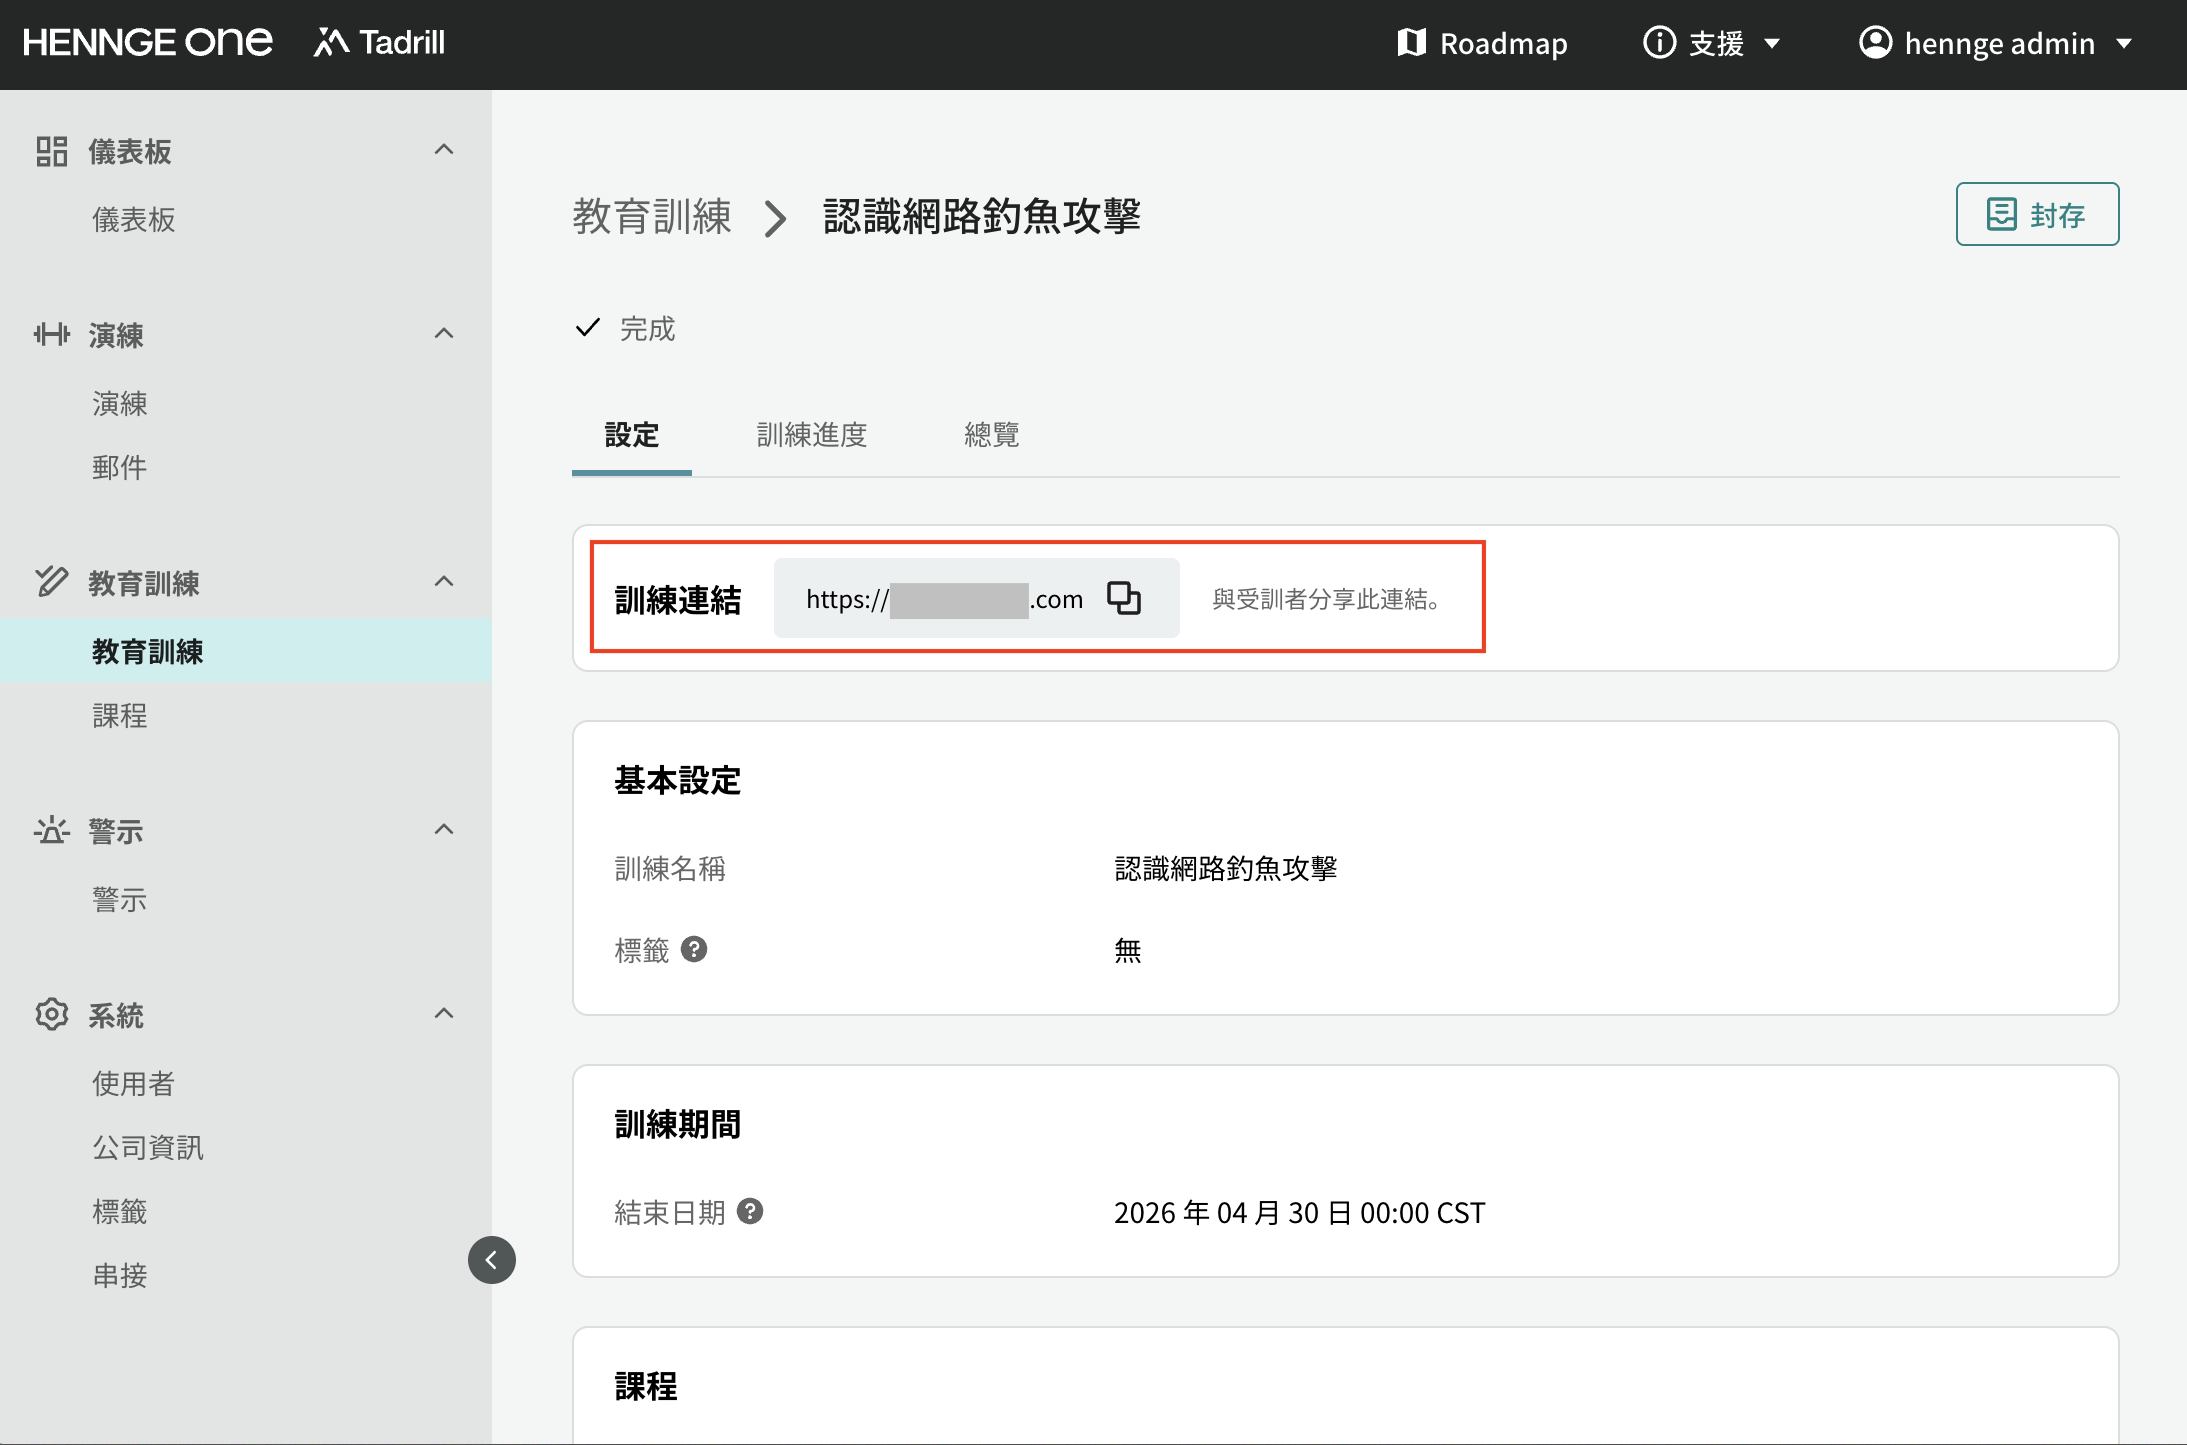Click the 課程 section heading

click(646, 1386)
